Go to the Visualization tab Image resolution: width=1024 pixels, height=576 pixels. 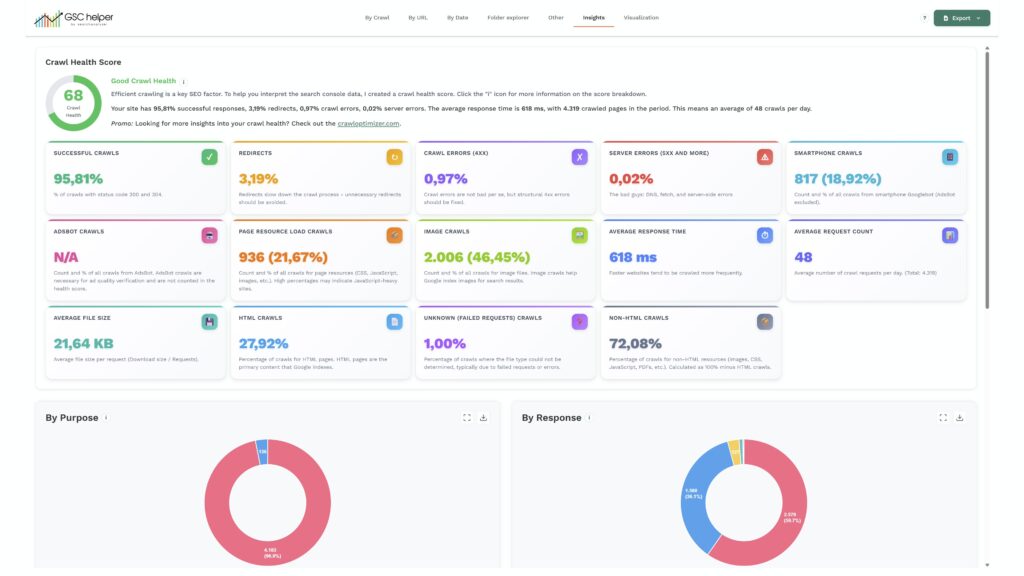coord(641,18)
